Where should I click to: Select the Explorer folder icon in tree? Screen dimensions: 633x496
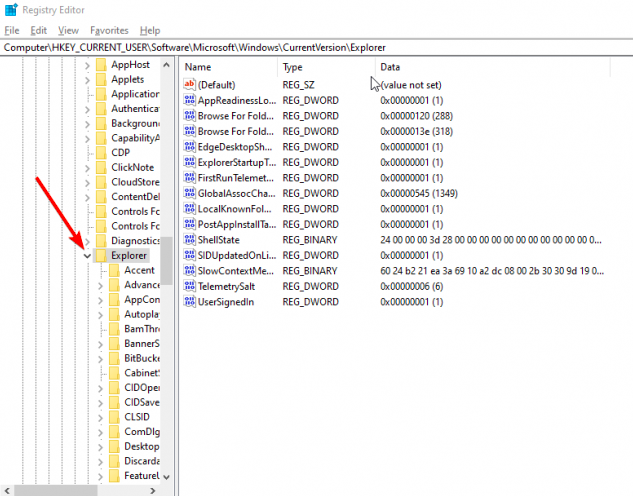(x=101, y=256)
